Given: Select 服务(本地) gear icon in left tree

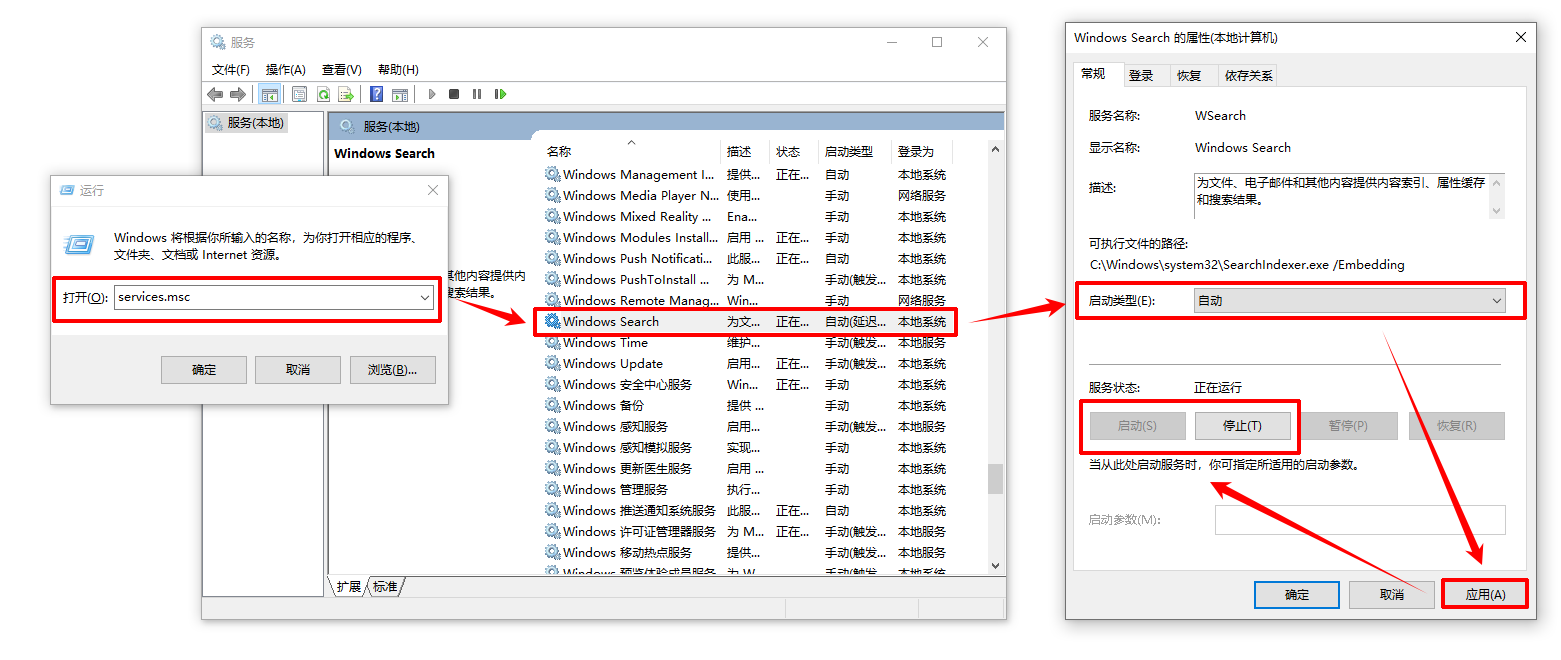Looking at the screenshot, I should pyautogui.click(x=215, y=123).
